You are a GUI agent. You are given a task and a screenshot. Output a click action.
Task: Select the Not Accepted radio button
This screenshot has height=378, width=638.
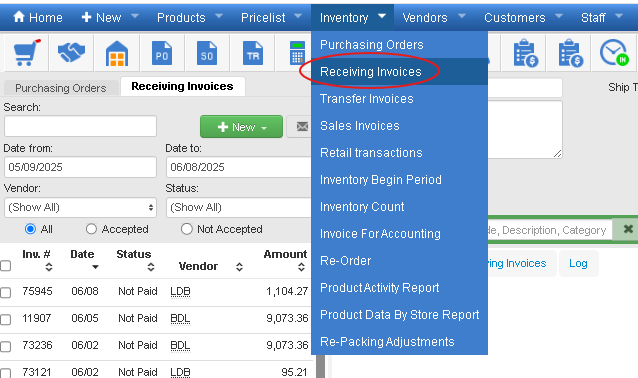[186, 229]
